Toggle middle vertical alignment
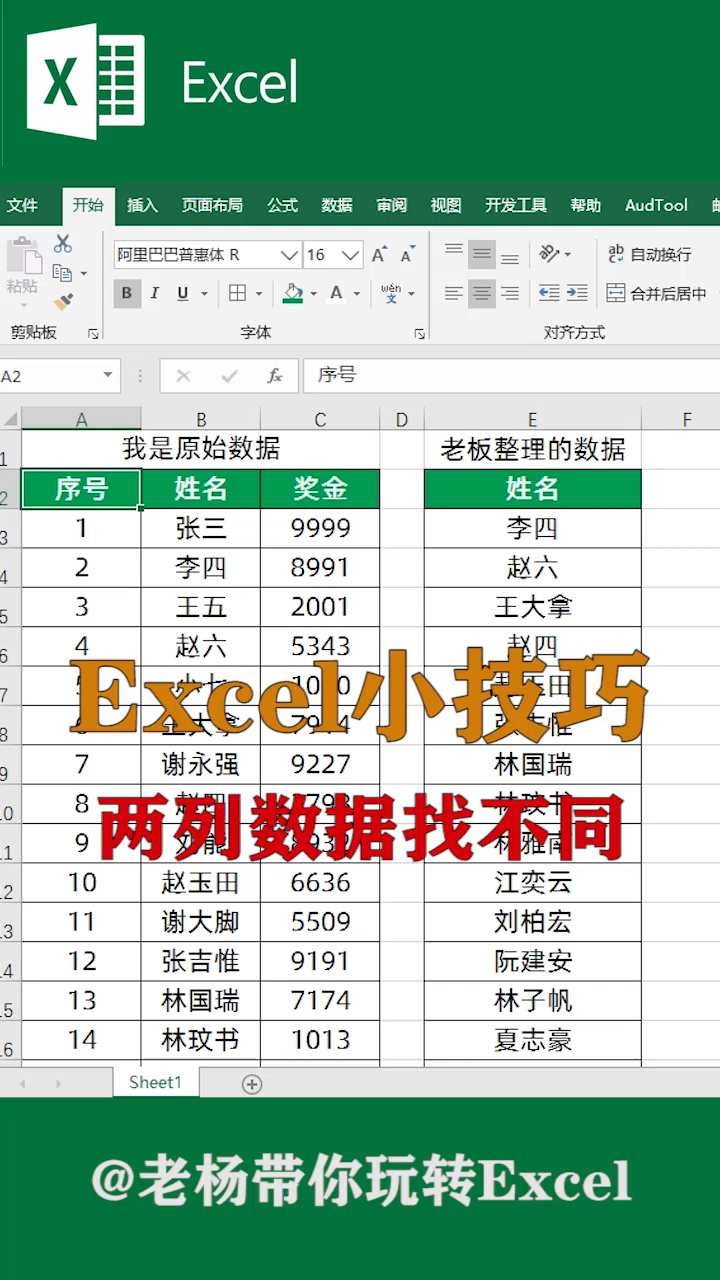Screen dimensions: 720x1280 coord(482,255)
